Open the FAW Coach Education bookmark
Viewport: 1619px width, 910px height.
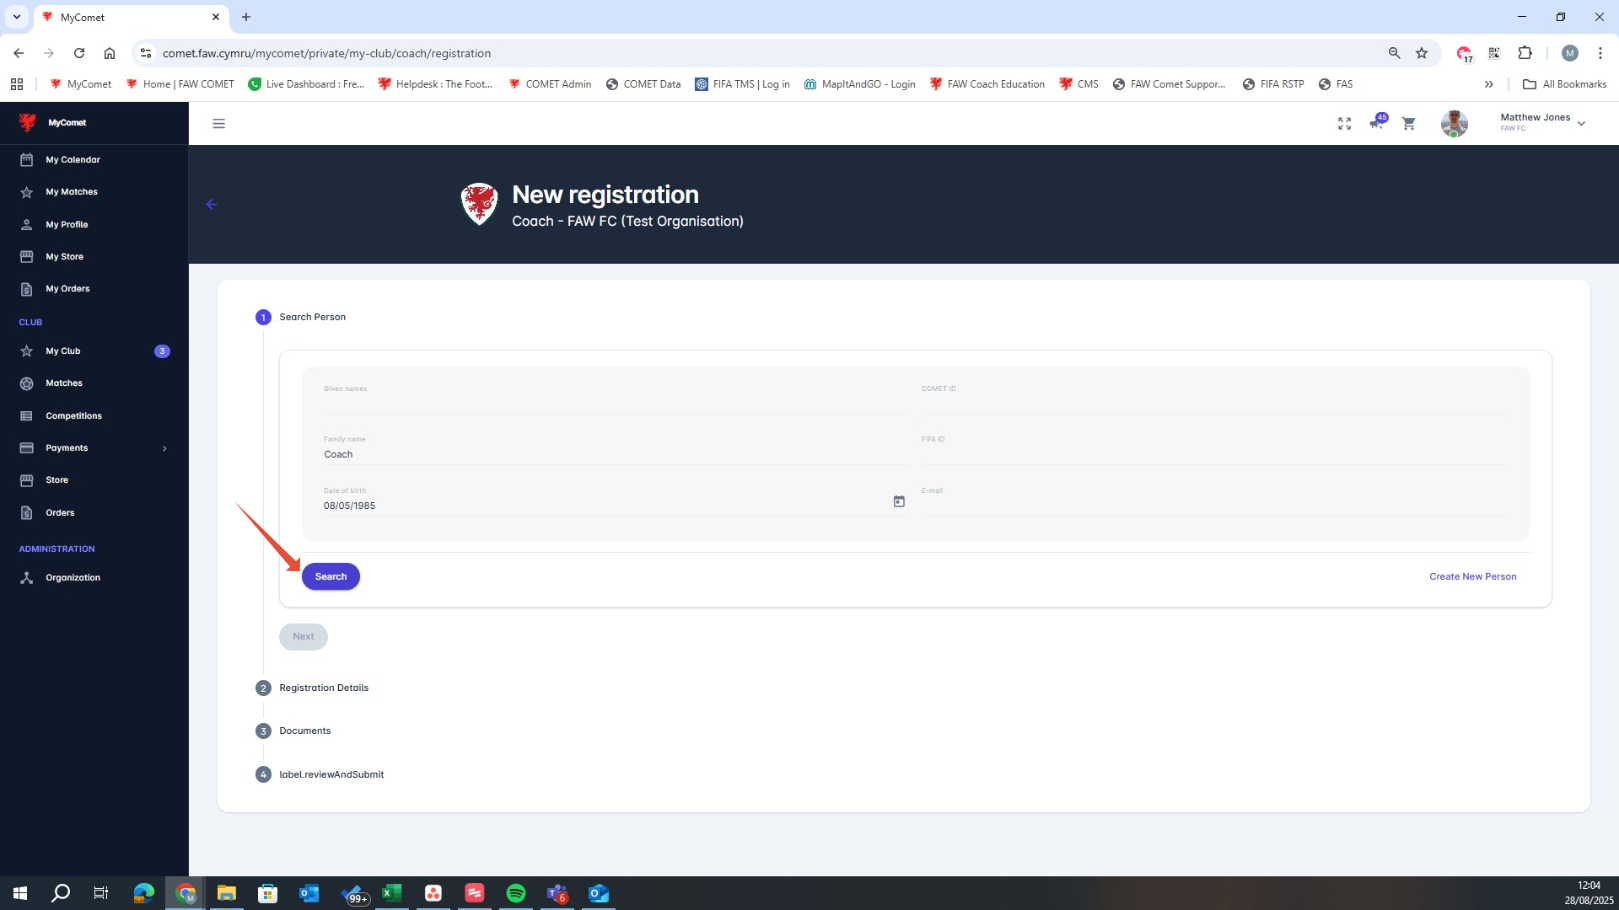(987, 84)
